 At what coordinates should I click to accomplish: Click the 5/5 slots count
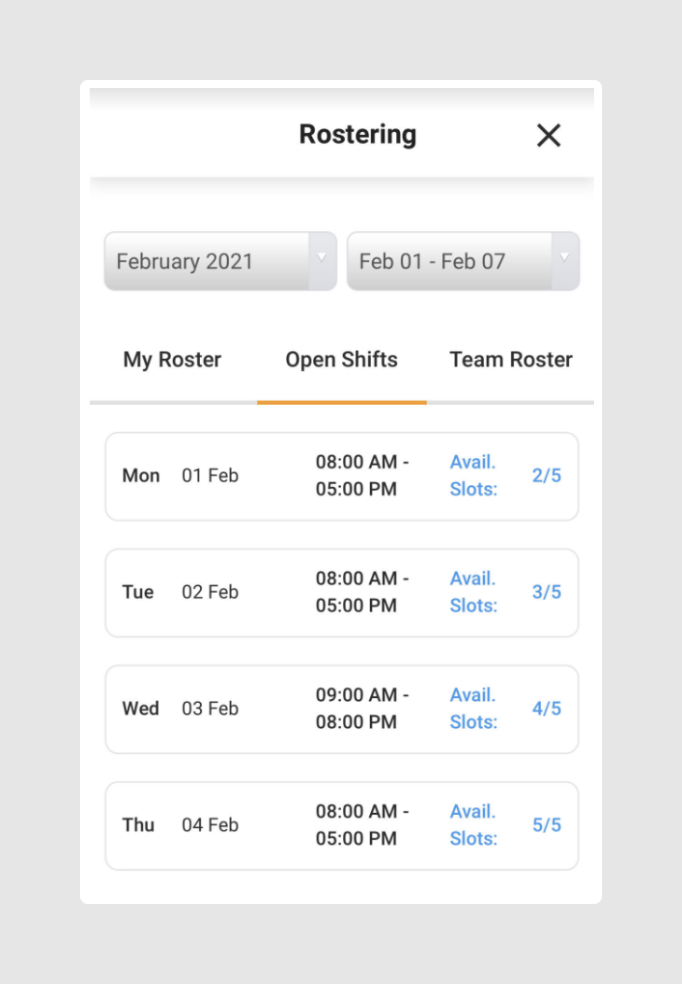click(546, 825)
